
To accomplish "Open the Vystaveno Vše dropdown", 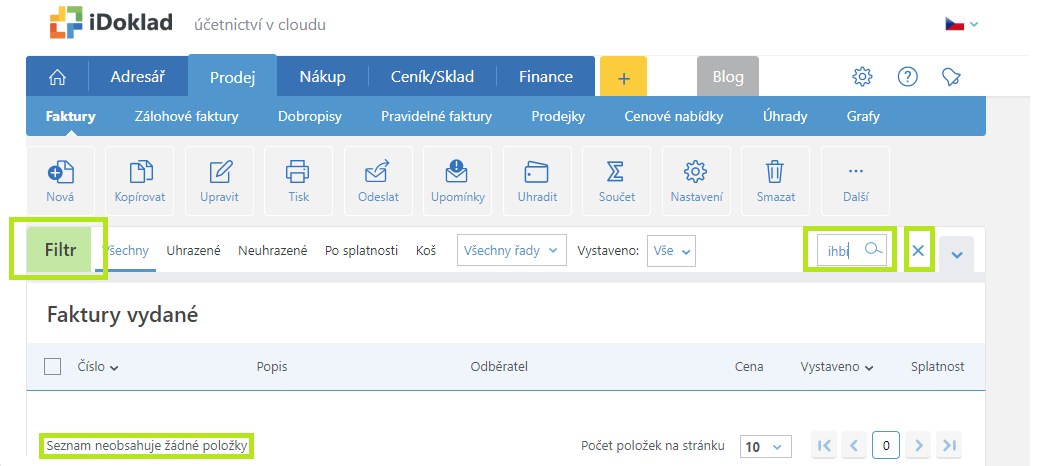I will click(671, 251).
